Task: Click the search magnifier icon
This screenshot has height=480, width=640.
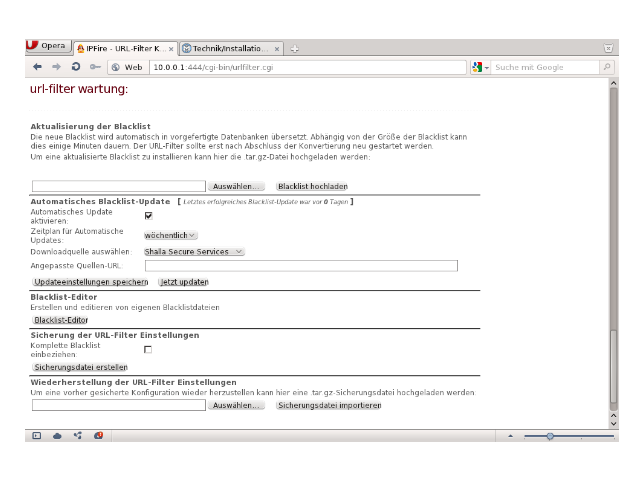Action: [x=607, y=67]
